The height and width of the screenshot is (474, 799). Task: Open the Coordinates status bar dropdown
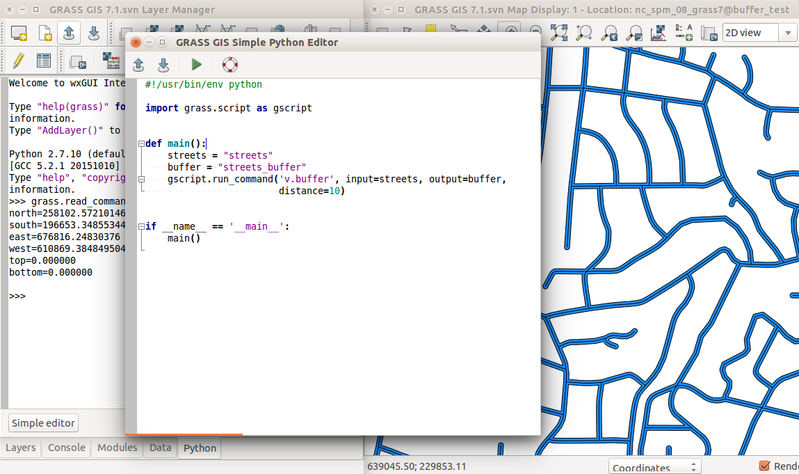point(654,467)
